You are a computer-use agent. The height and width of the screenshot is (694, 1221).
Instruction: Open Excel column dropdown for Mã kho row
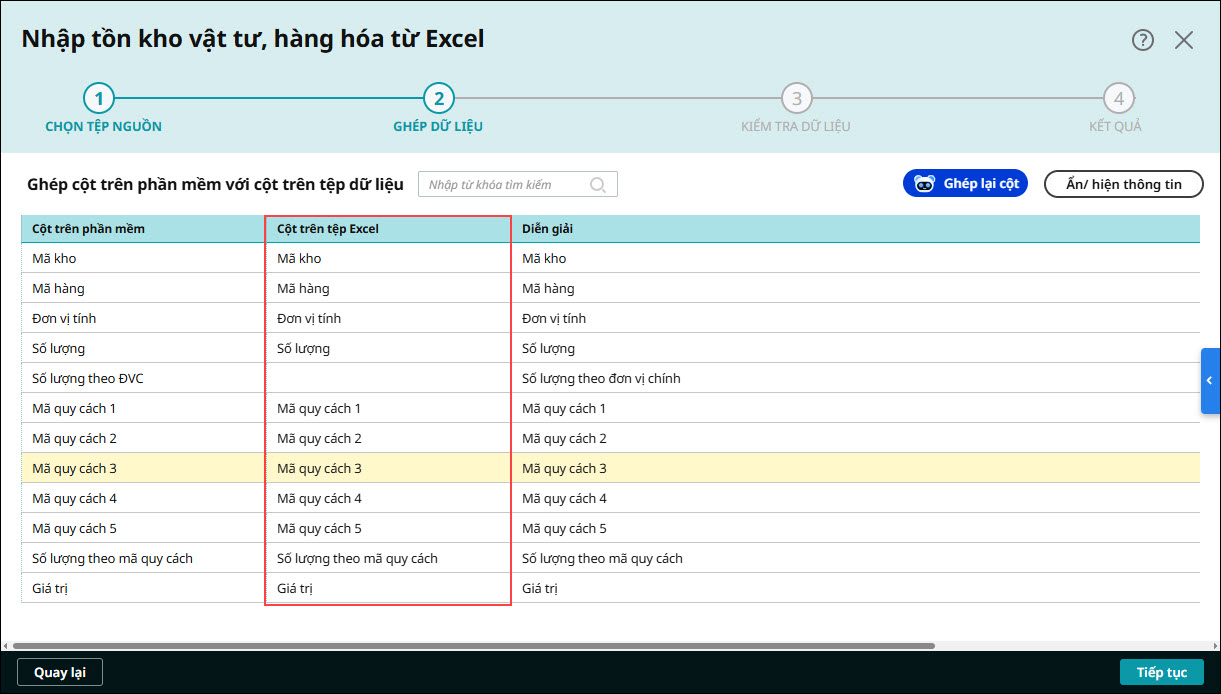click(x=388, y=258)
